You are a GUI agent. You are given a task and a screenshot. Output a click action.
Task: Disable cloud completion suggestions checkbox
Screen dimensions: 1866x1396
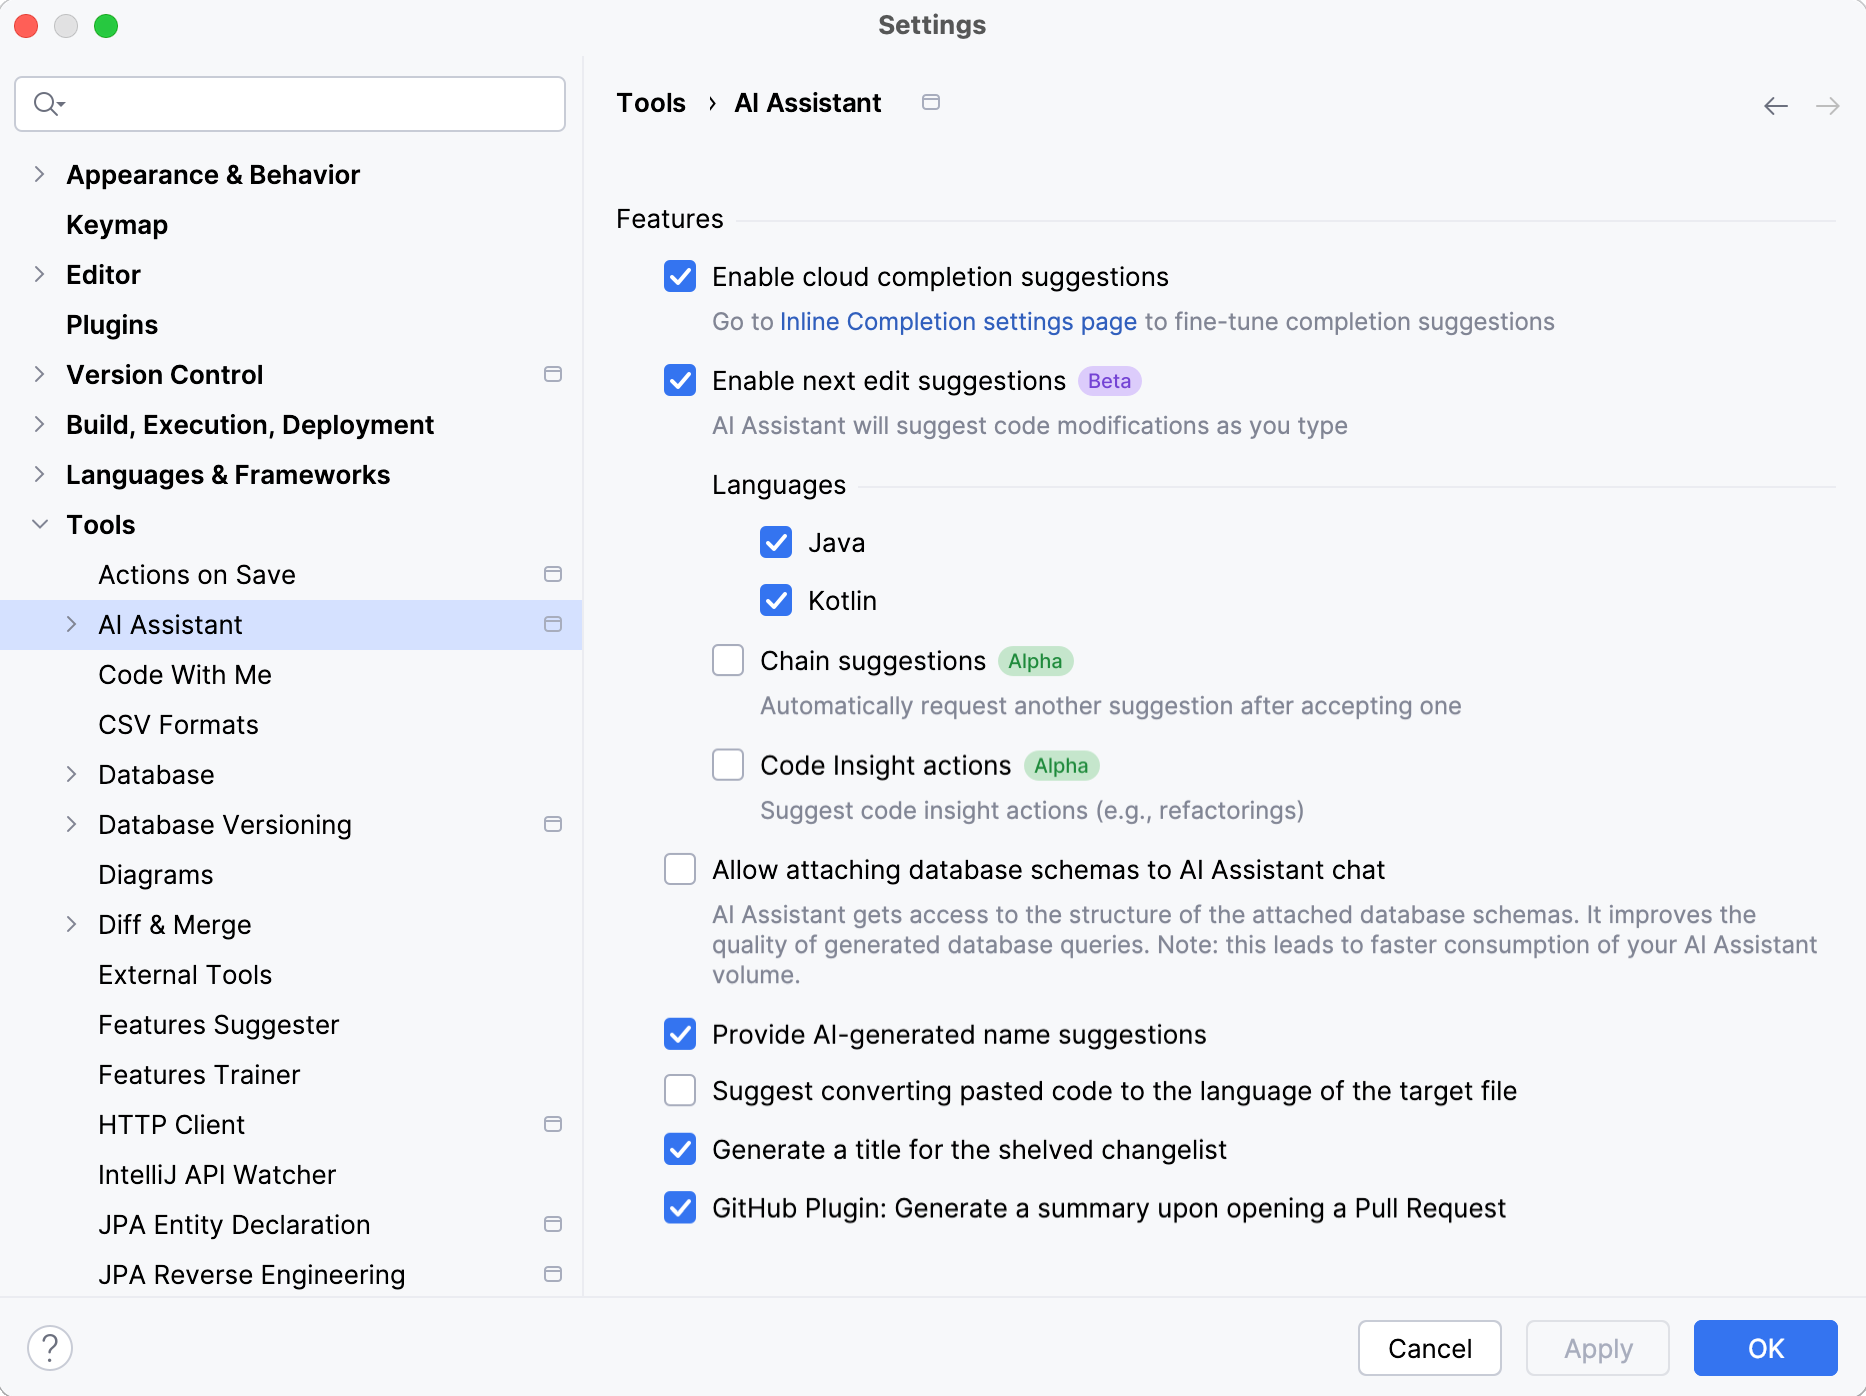click(680, 276)
